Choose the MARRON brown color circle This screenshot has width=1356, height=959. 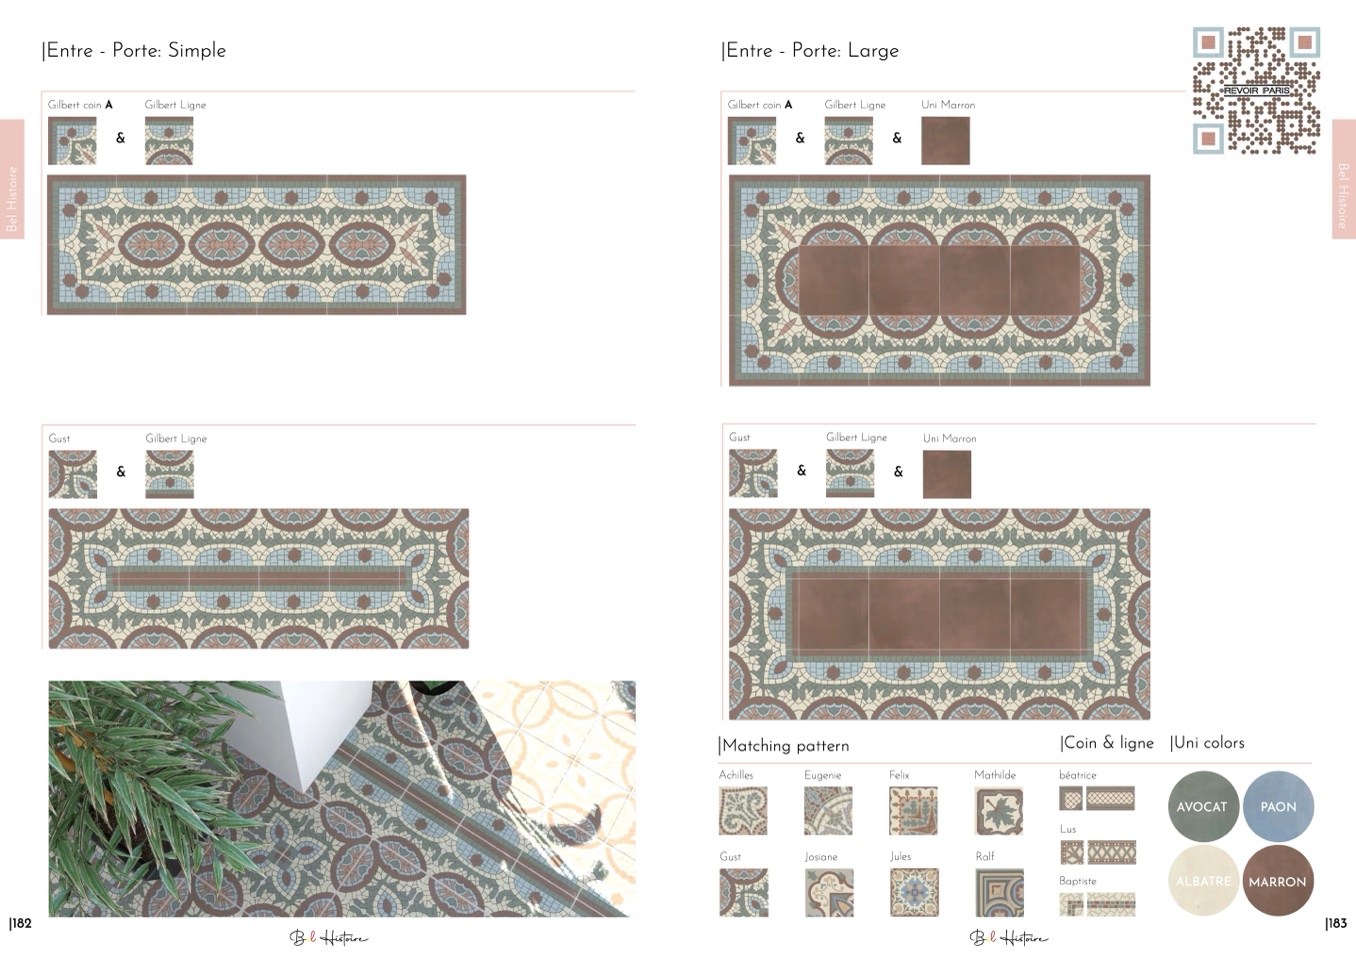pyautogui.click(x=1278, y=881)
